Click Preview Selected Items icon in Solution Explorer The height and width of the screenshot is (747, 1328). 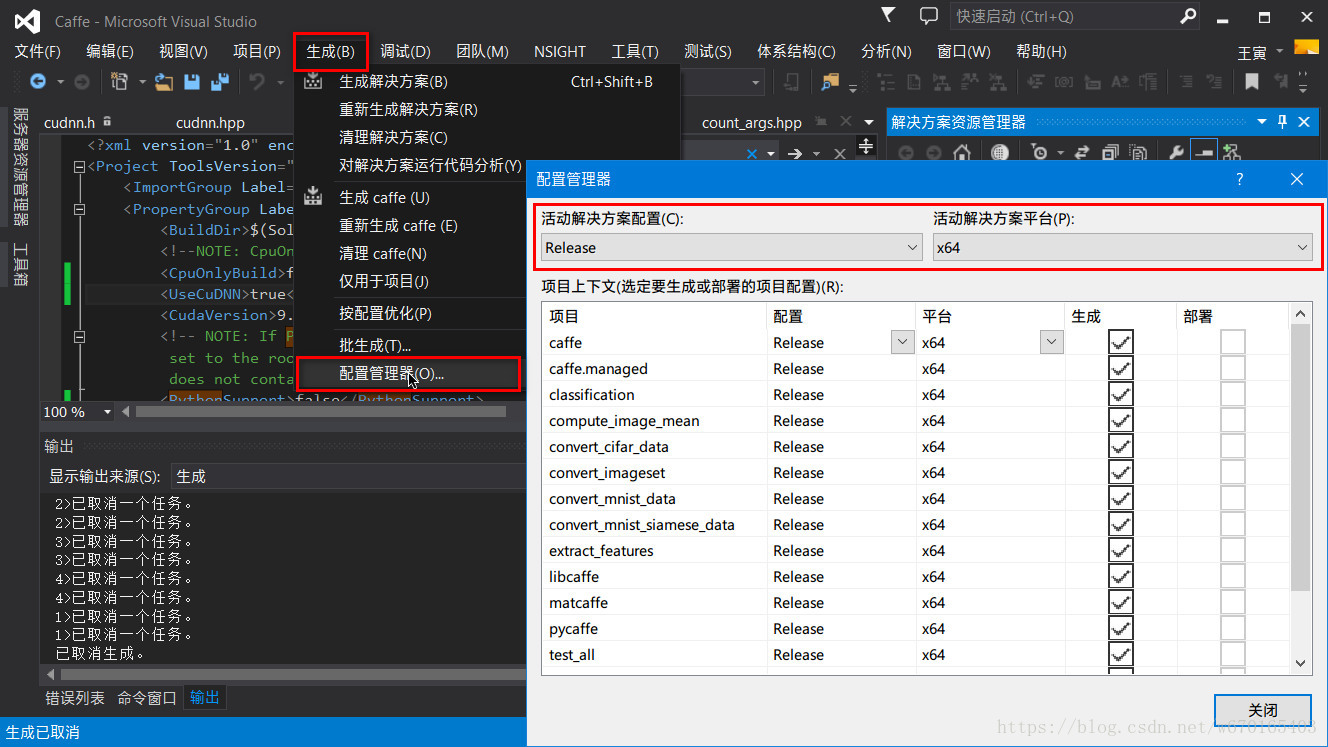[1203, 152]
